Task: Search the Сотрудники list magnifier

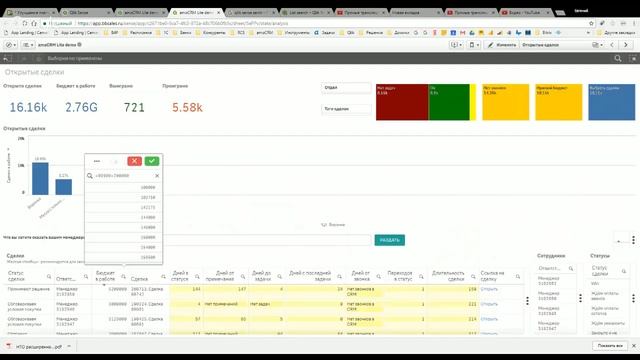Action: 571,269
